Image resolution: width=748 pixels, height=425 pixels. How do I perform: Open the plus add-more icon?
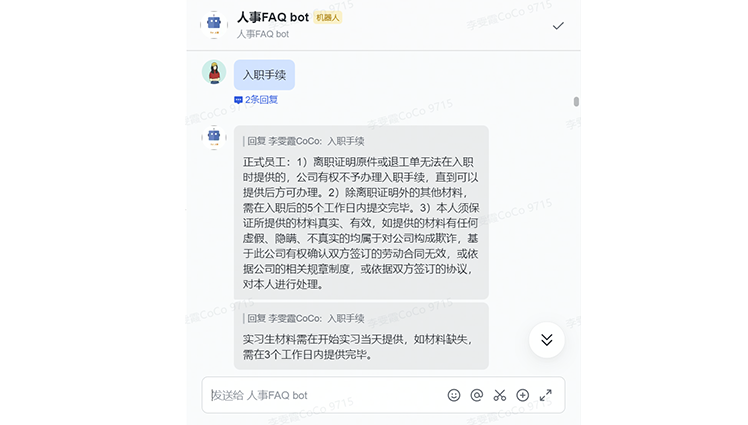522,395
